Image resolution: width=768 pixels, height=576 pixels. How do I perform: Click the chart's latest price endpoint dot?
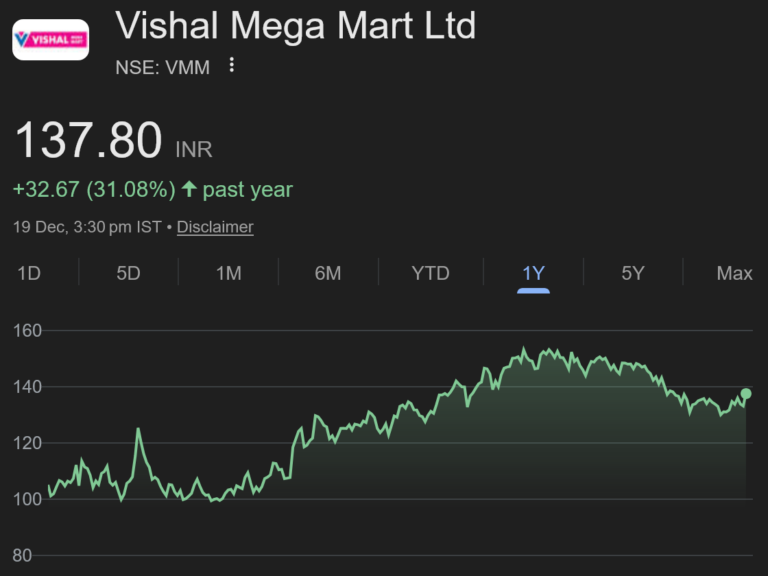(746, 393)
